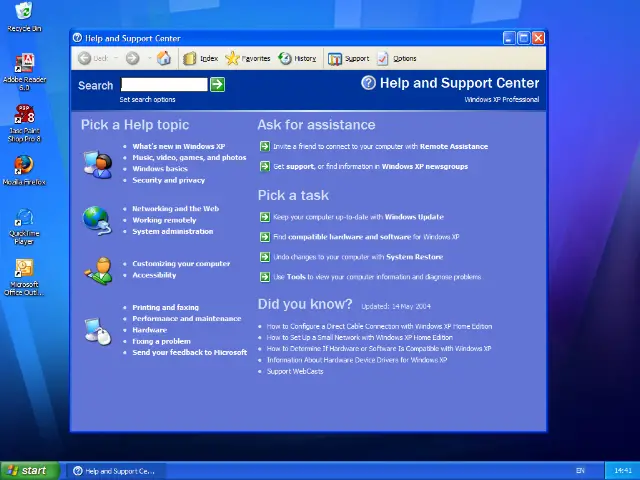Click the Forward arrow button
The height and width of the screenshot is (480, 640).
click(x=132, y=58)
